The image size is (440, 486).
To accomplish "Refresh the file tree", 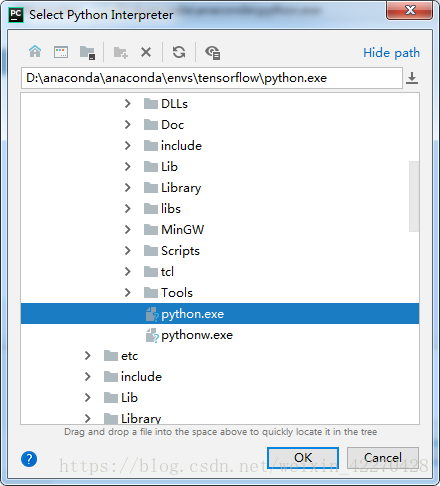I will tap(179, 52).
